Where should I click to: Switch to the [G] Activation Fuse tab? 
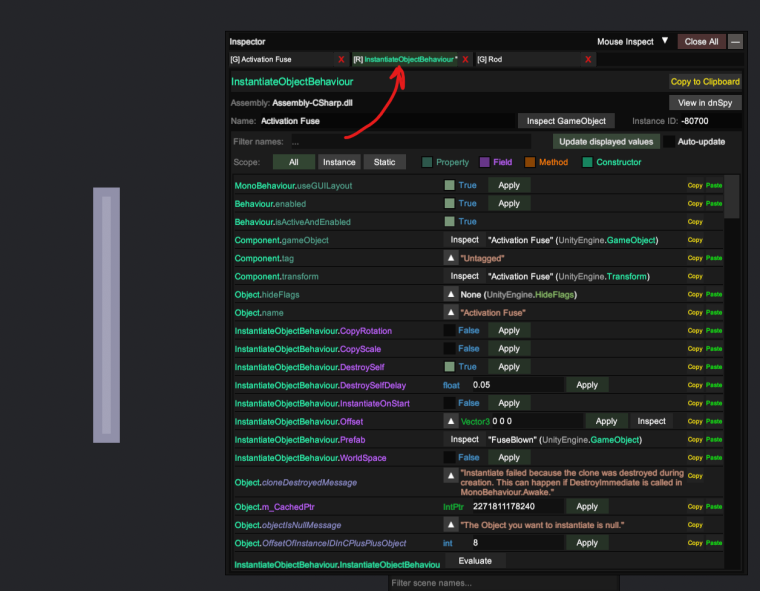pos(282,60)
